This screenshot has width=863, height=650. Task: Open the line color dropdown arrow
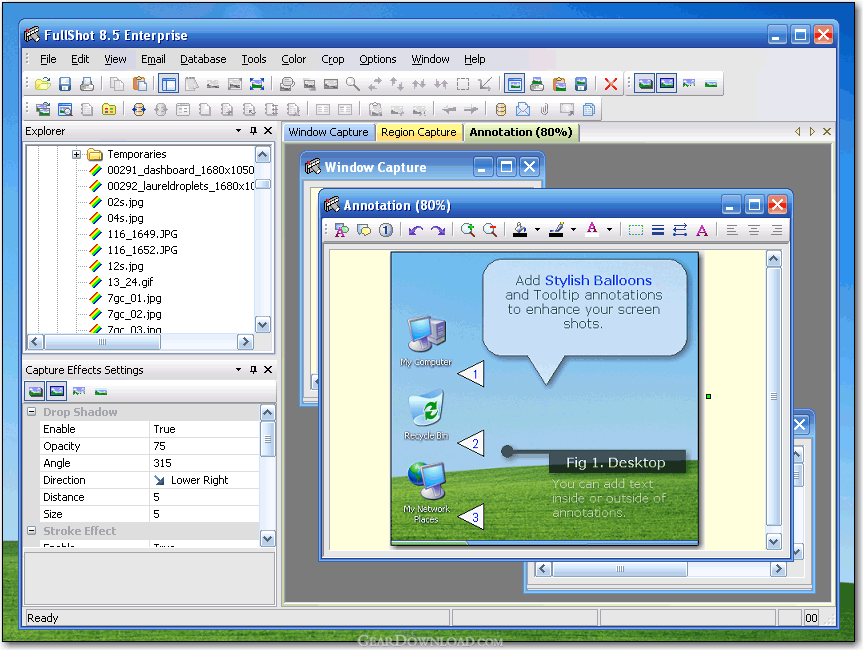[573, 230]
